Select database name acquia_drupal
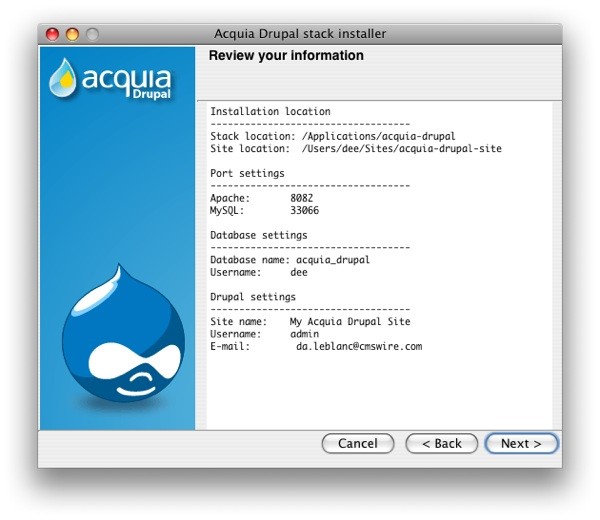The height and width of the screenshot is (520, 600). (x=333, y=260)
